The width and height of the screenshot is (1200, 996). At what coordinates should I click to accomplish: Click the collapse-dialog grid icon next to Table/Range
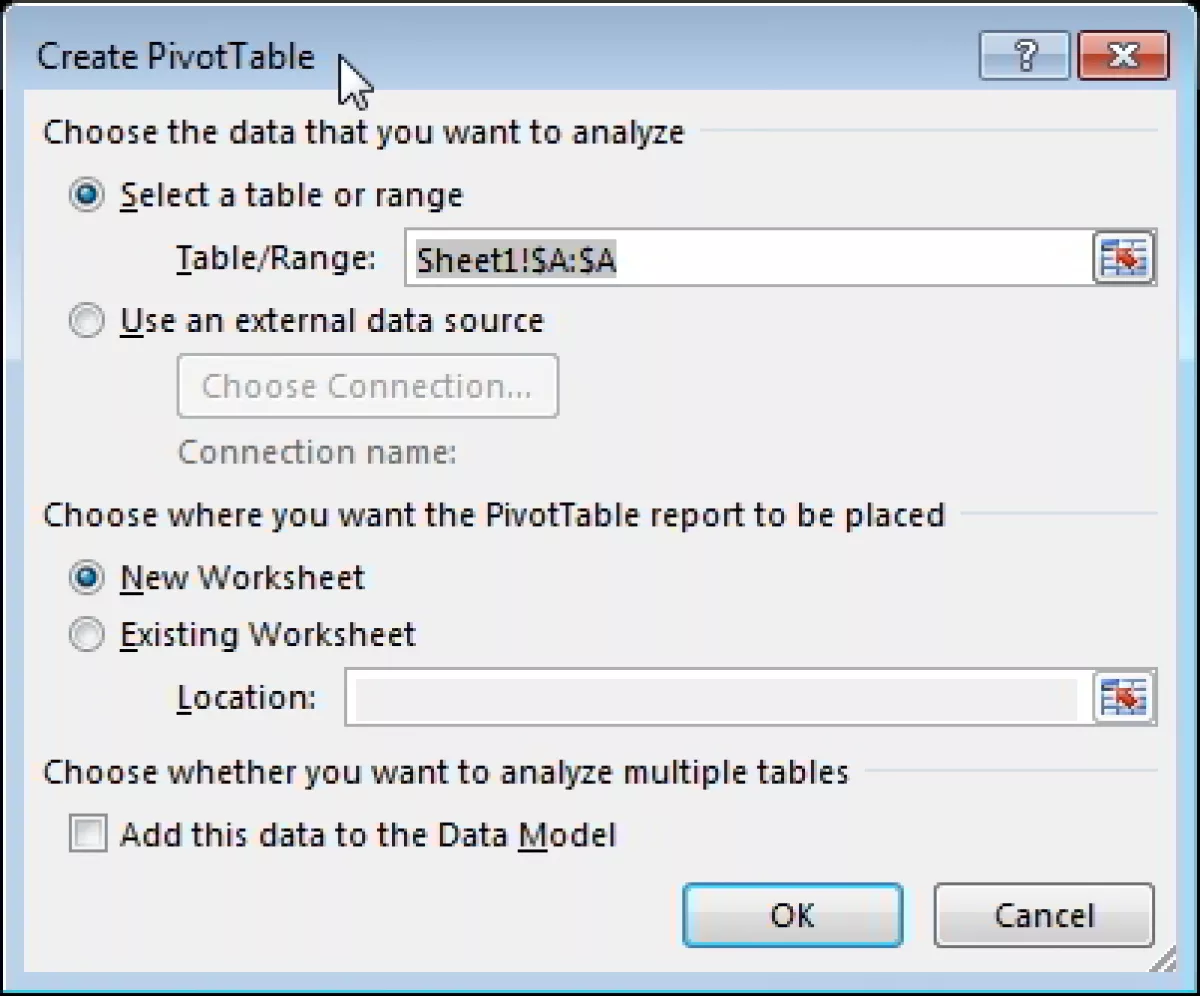pos(1124,257)
